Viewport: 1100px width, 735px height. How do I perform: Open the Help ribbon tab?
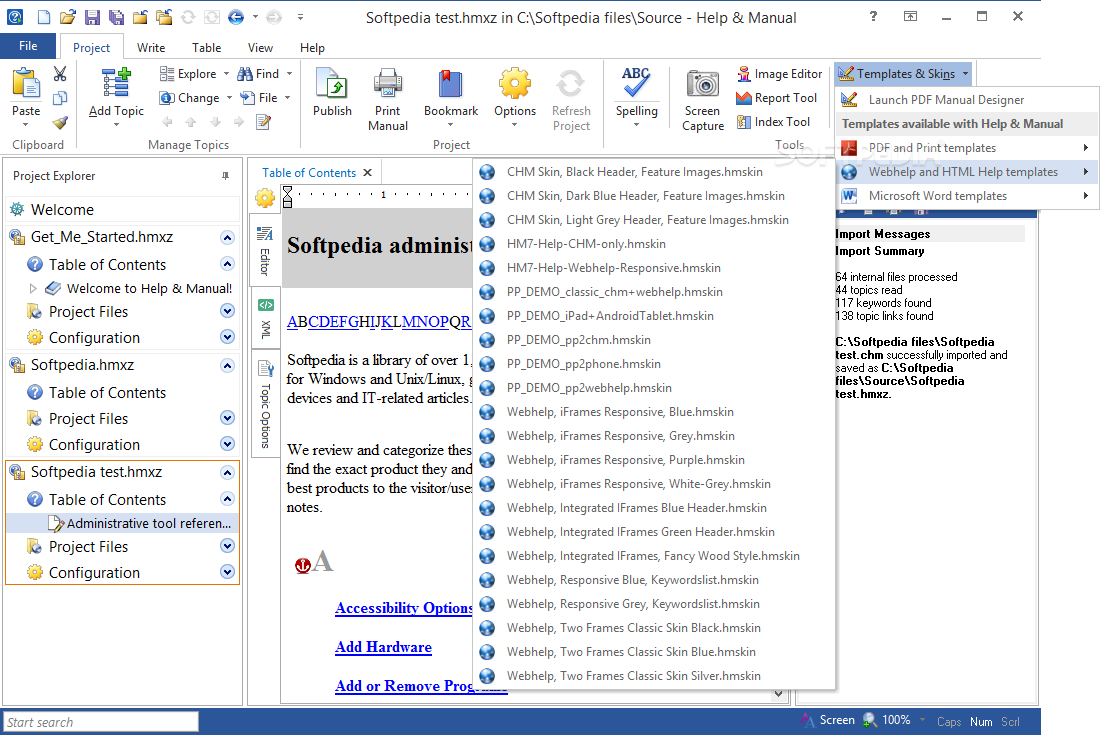pos(312,48)
